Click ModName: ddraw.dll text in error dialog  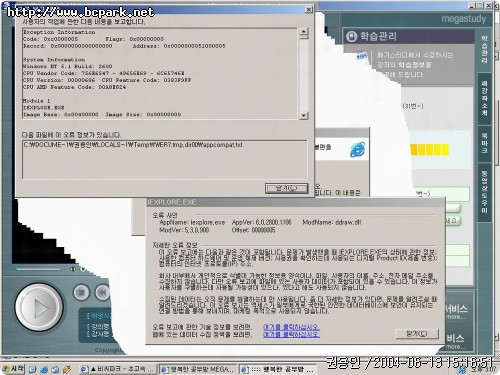(x=332, y=222)
